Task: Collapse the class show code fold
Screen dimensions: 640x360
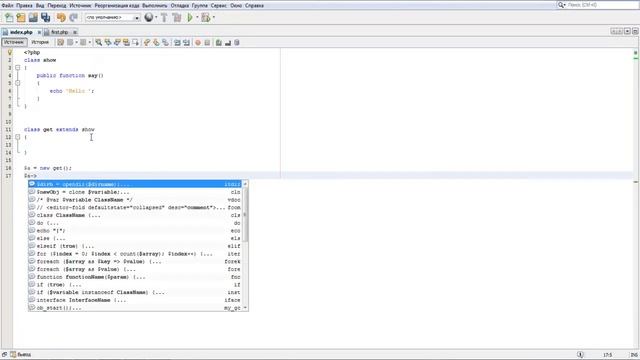Action: click(x=18, y=68)
